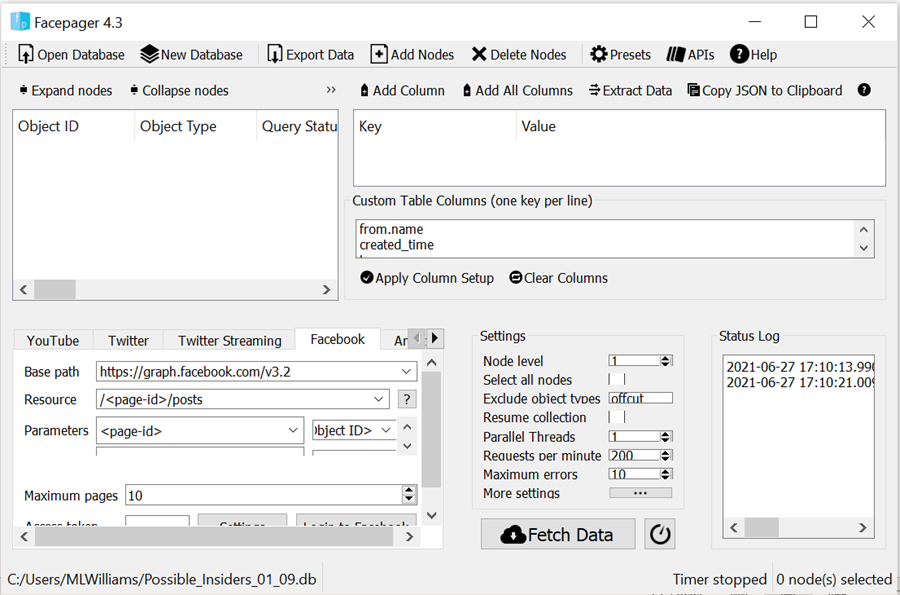Click Add Column

click(x=402, y=91)
